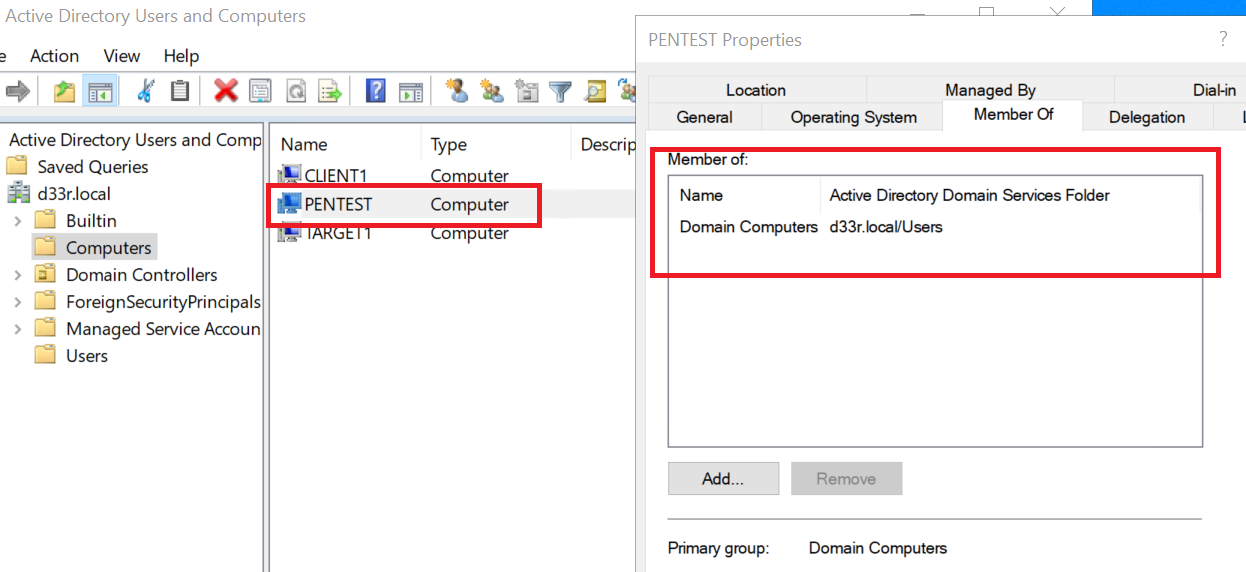Screen dimensions: 1246x572
Task: Click the blue Help question mark icon
Action: (x=376, y=92)
